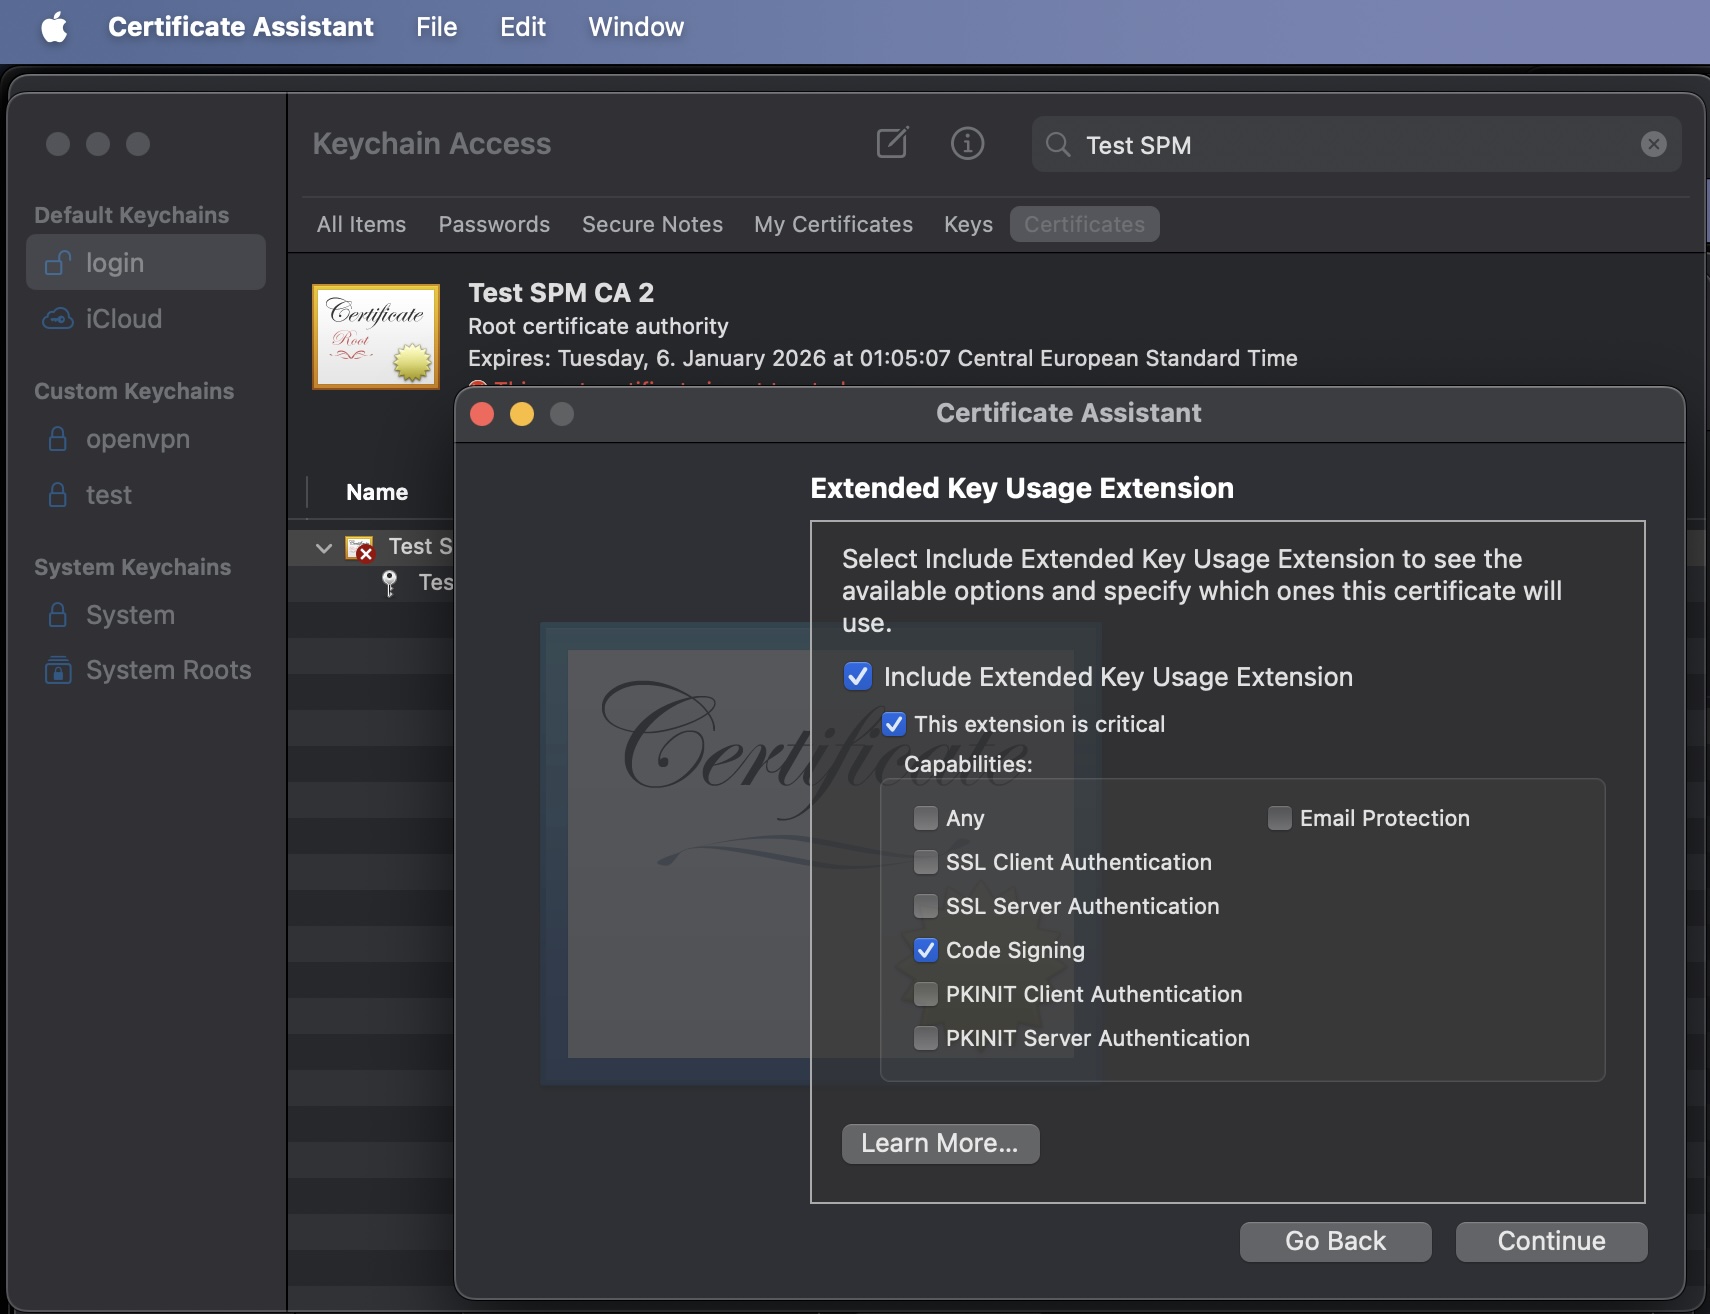Switch to the Keys tab
Image resolution: width=1710 pixels, height=1314 pixels.
point(968,224)
